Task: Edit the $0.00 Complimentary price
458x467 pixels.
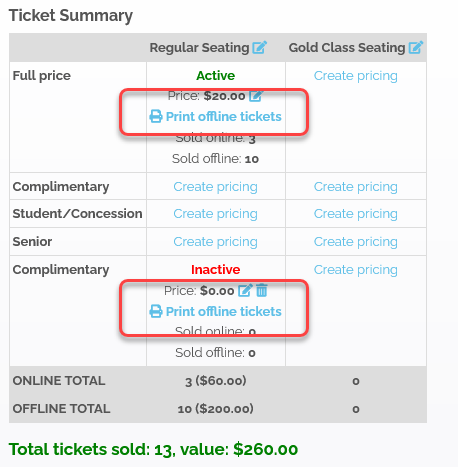Action: (x=245, y=290)
